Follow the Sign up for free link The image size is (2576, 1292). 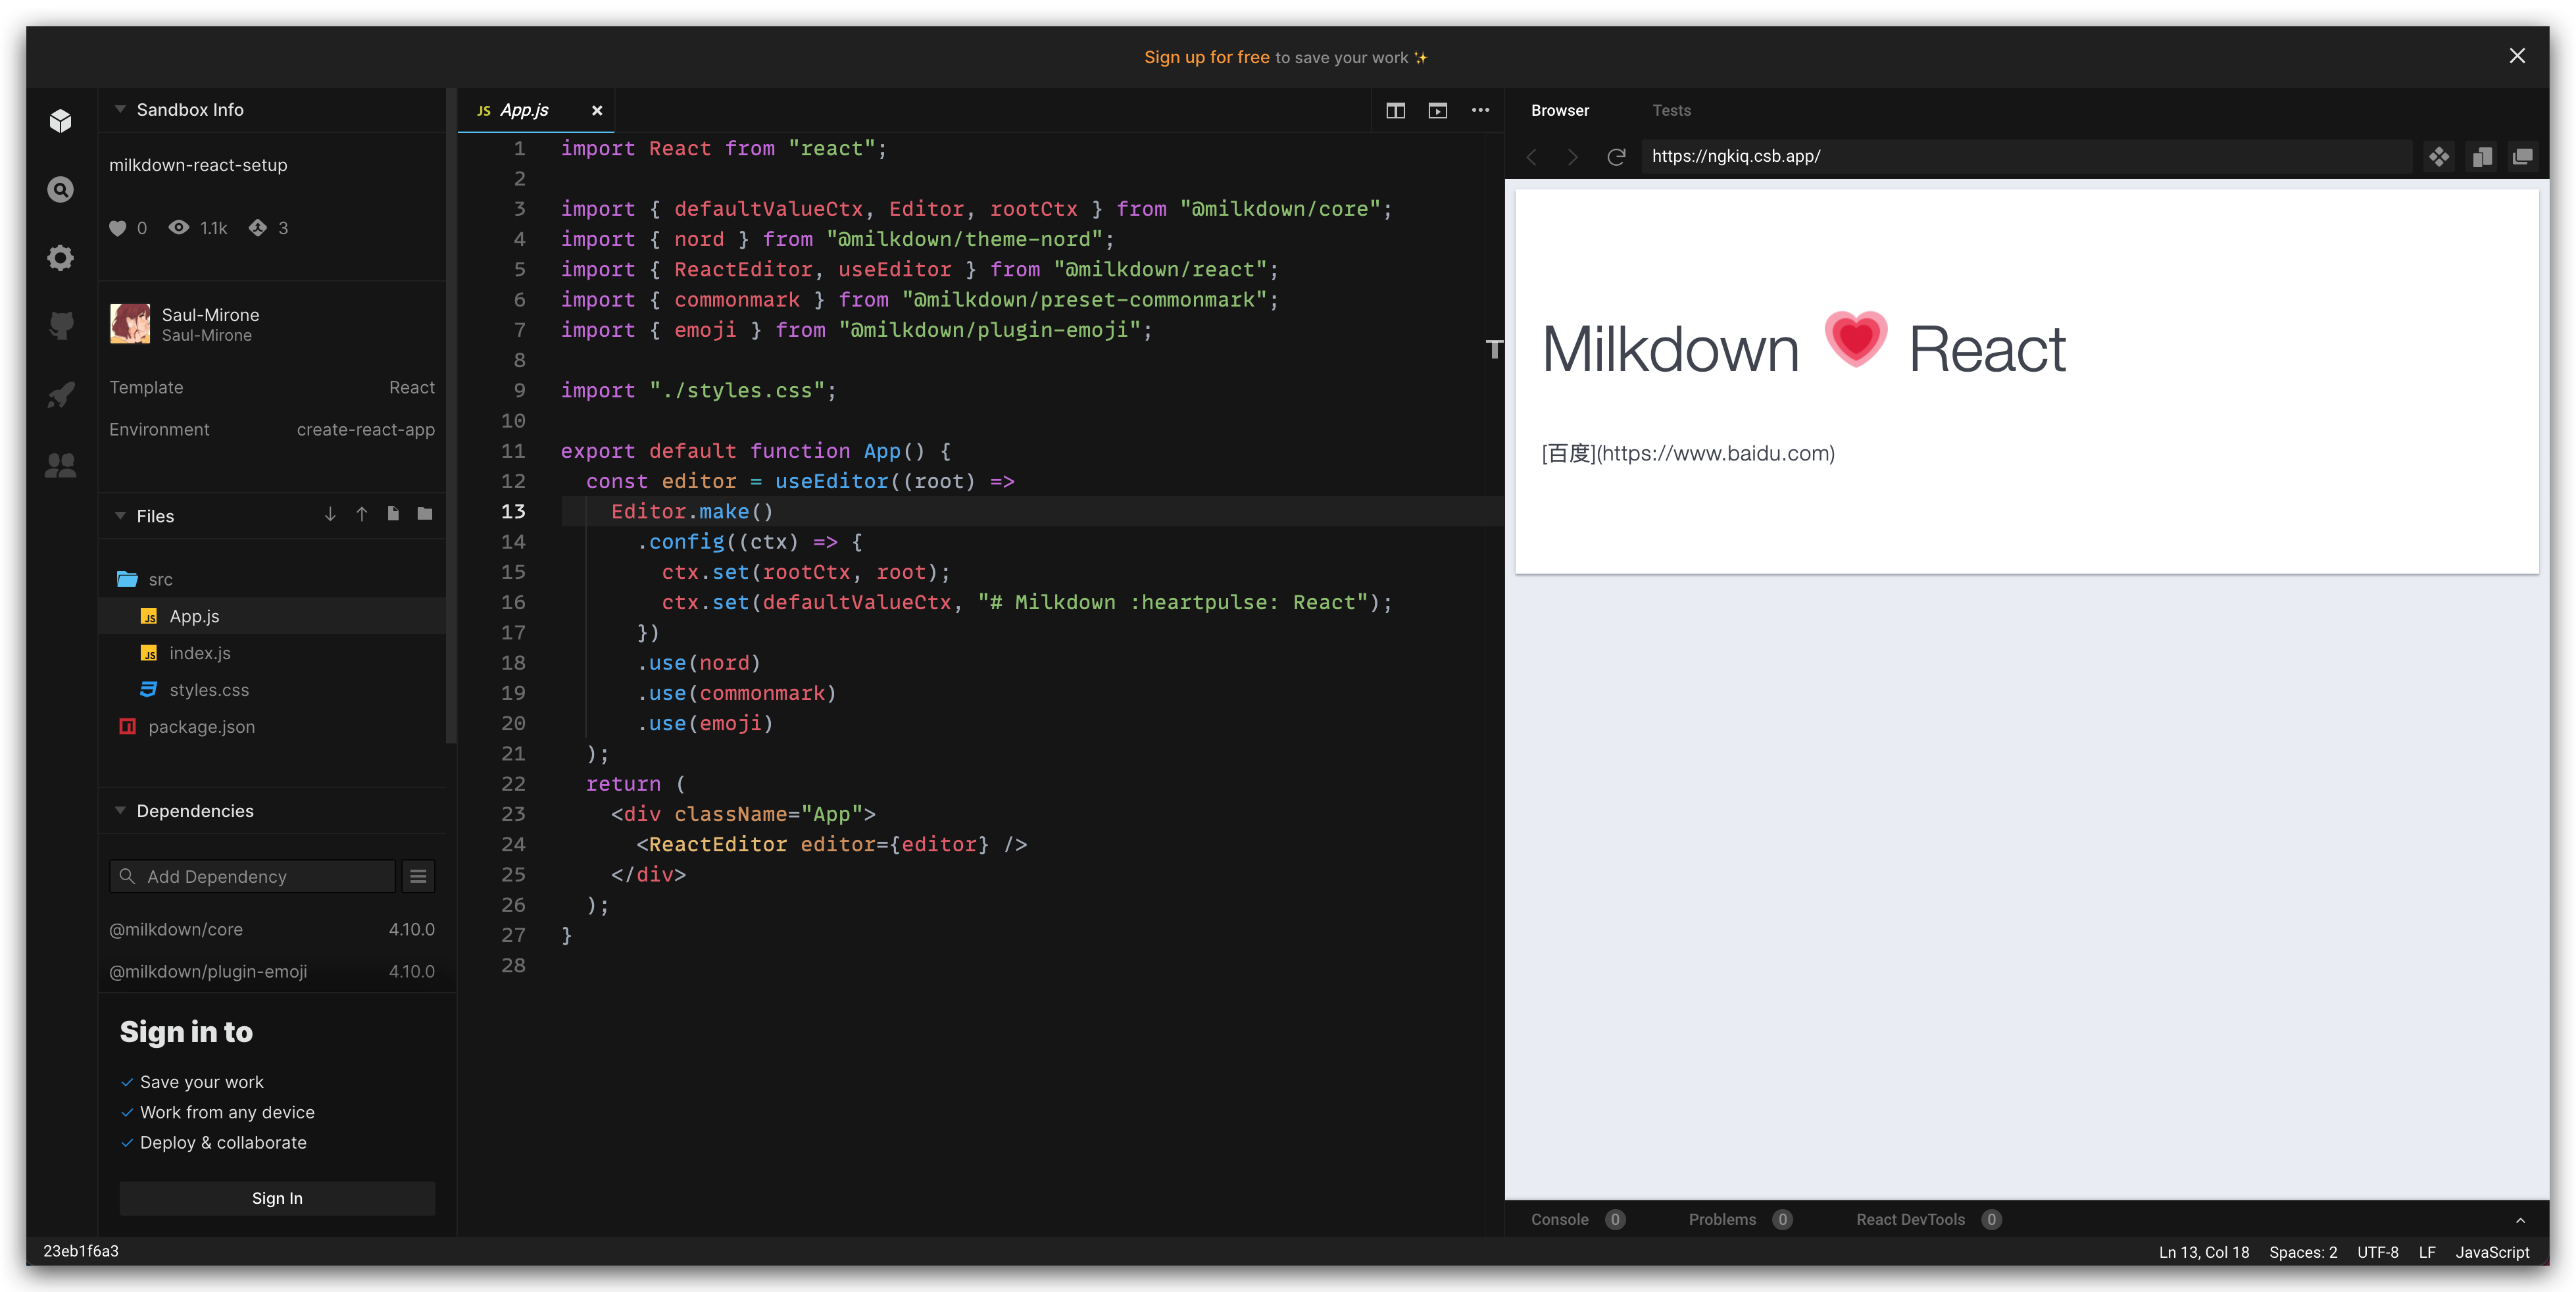tap(1207, 57)
